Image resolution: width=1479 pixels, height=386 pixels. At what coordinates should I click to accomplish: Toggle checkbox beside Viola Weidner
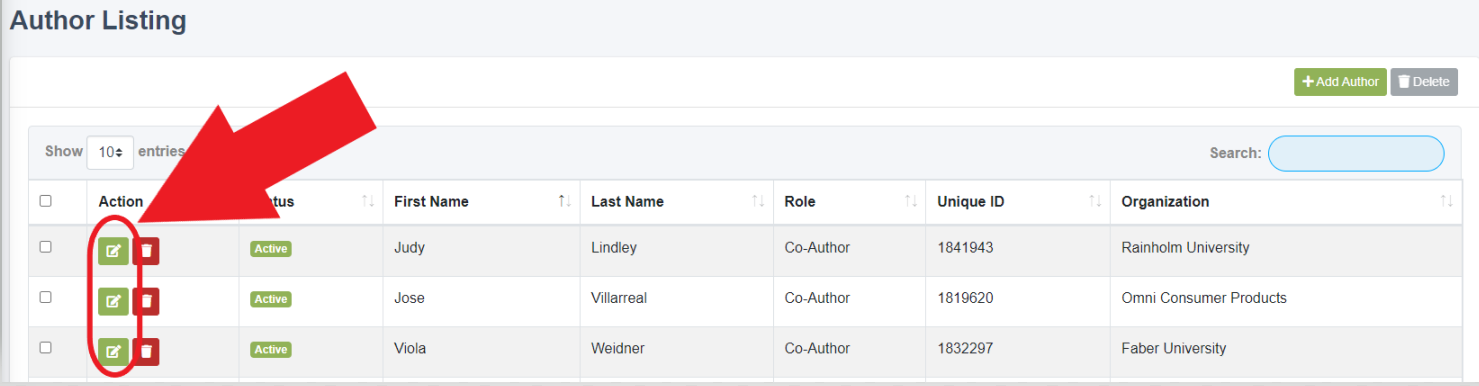click(45, 347)
